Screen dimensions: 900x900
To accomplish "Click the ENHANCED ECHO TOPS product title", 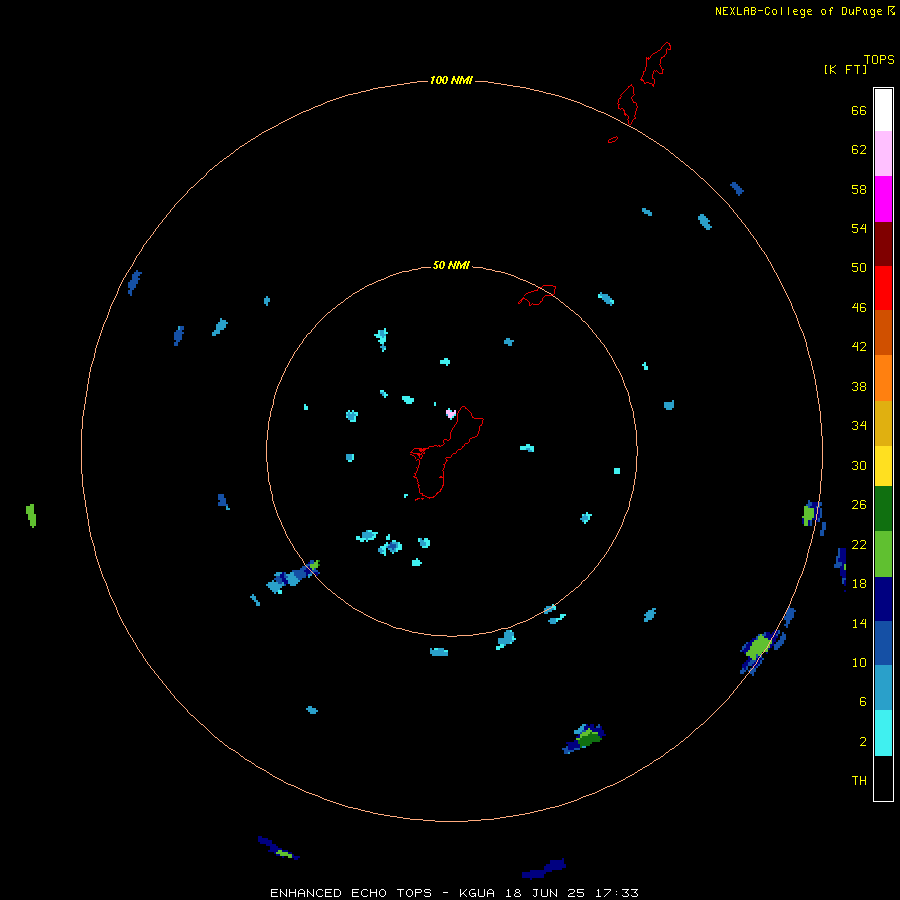I will tap(351, 893).
